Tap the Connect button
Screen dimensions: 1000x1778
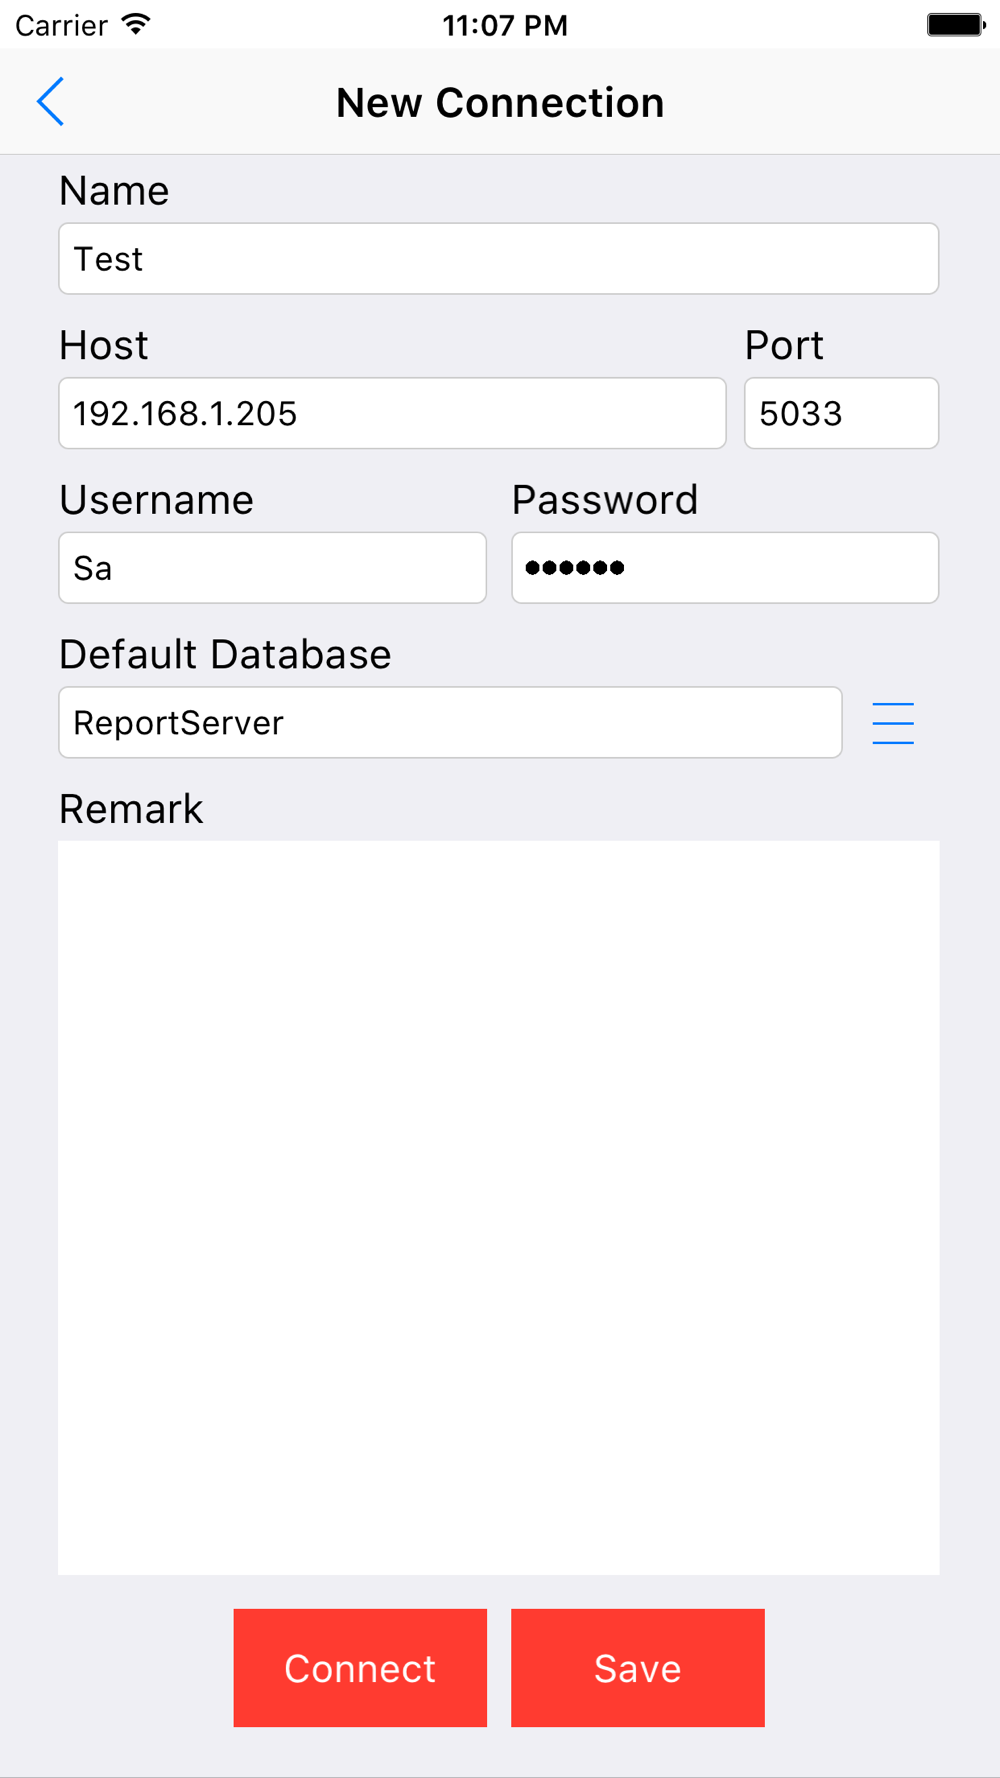360,1668
